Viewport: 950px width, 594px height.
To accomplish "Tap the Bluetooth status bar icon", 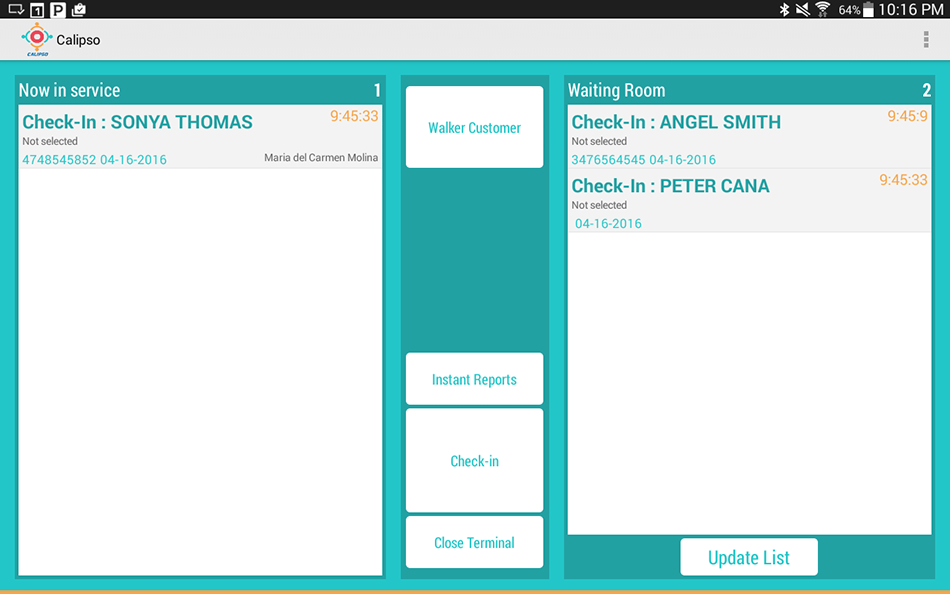I will (x=785, y=10).
